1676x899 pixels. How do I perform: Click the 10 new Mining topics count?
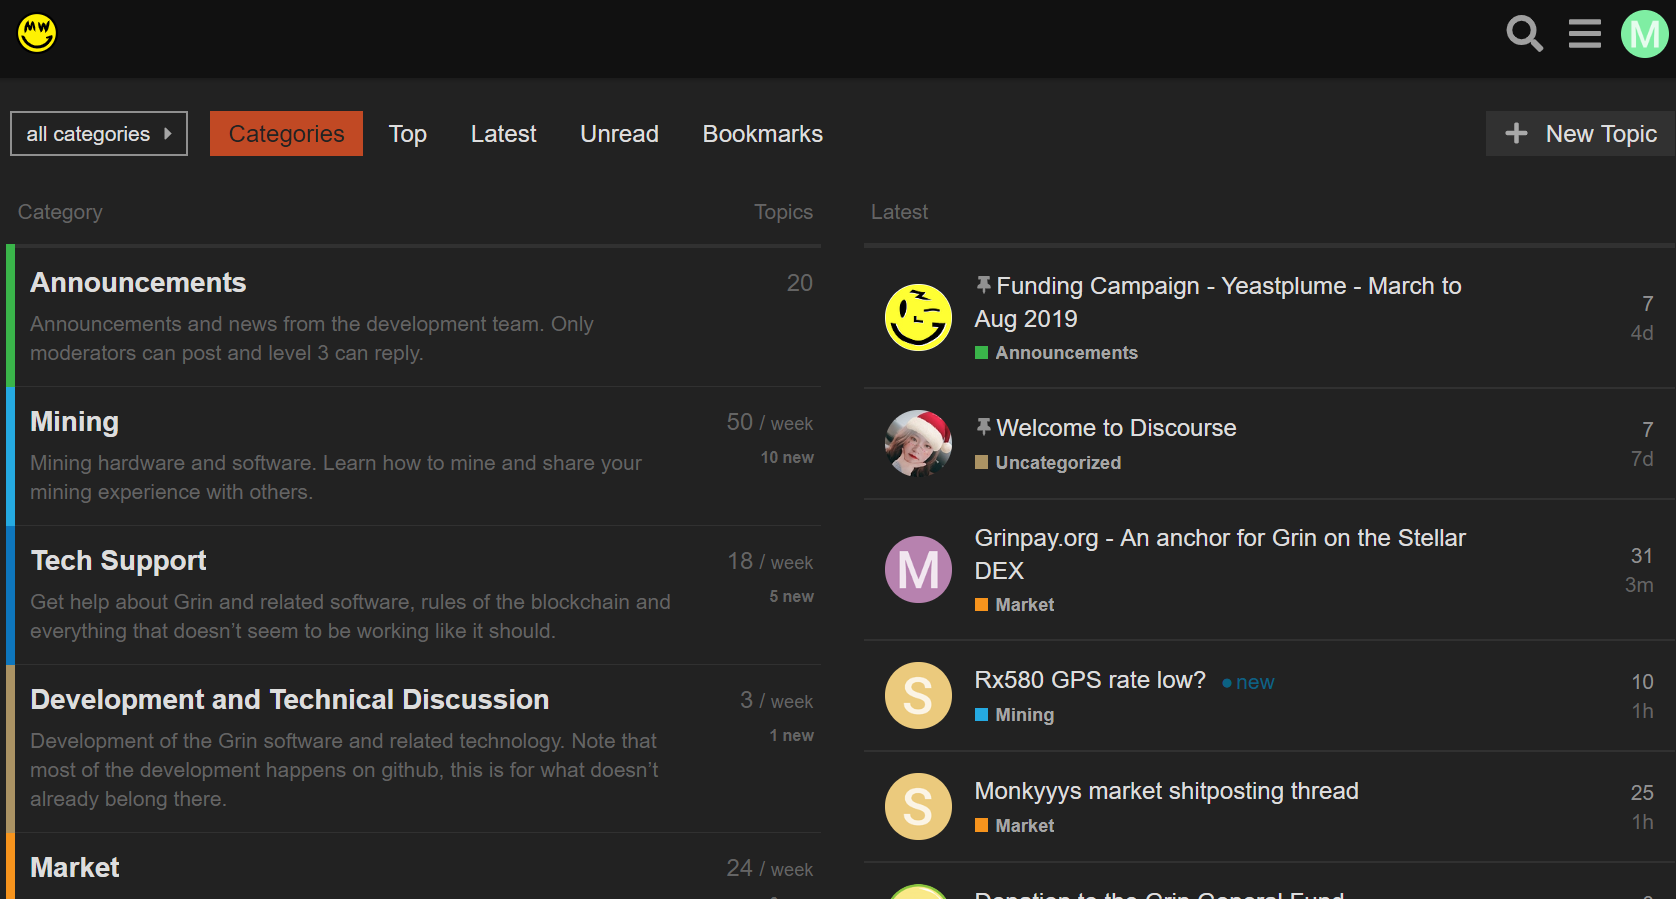click(787, 458)
